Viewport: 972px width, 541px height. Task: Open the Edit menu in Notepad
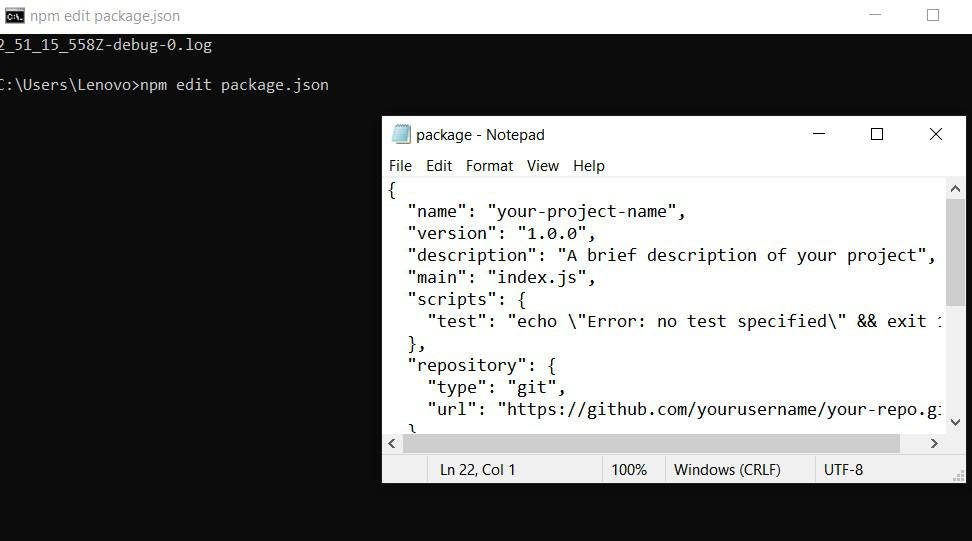(439, 166)
